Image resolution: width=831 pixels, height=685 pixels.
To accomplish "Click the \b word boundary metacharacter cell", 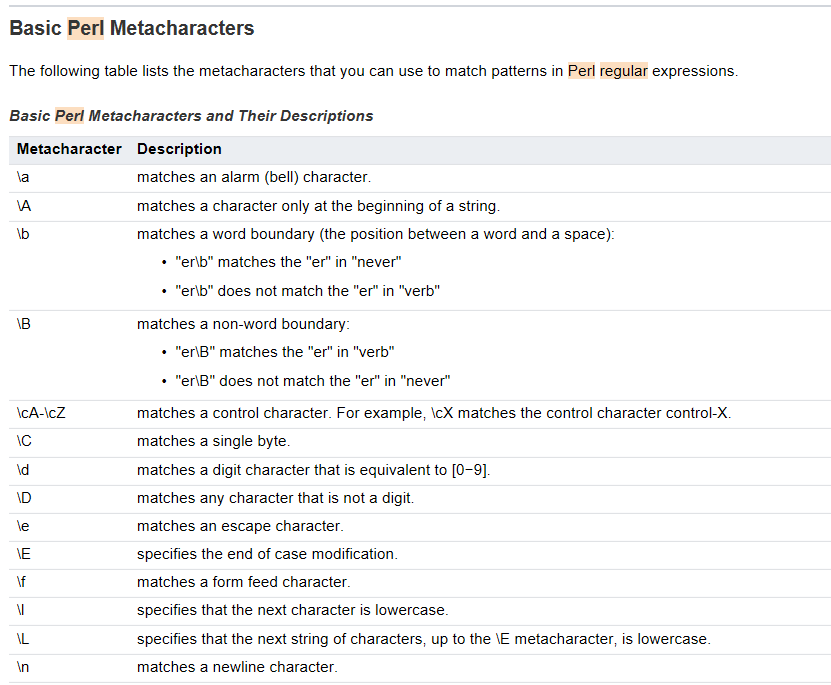I will tap(24, 234).
